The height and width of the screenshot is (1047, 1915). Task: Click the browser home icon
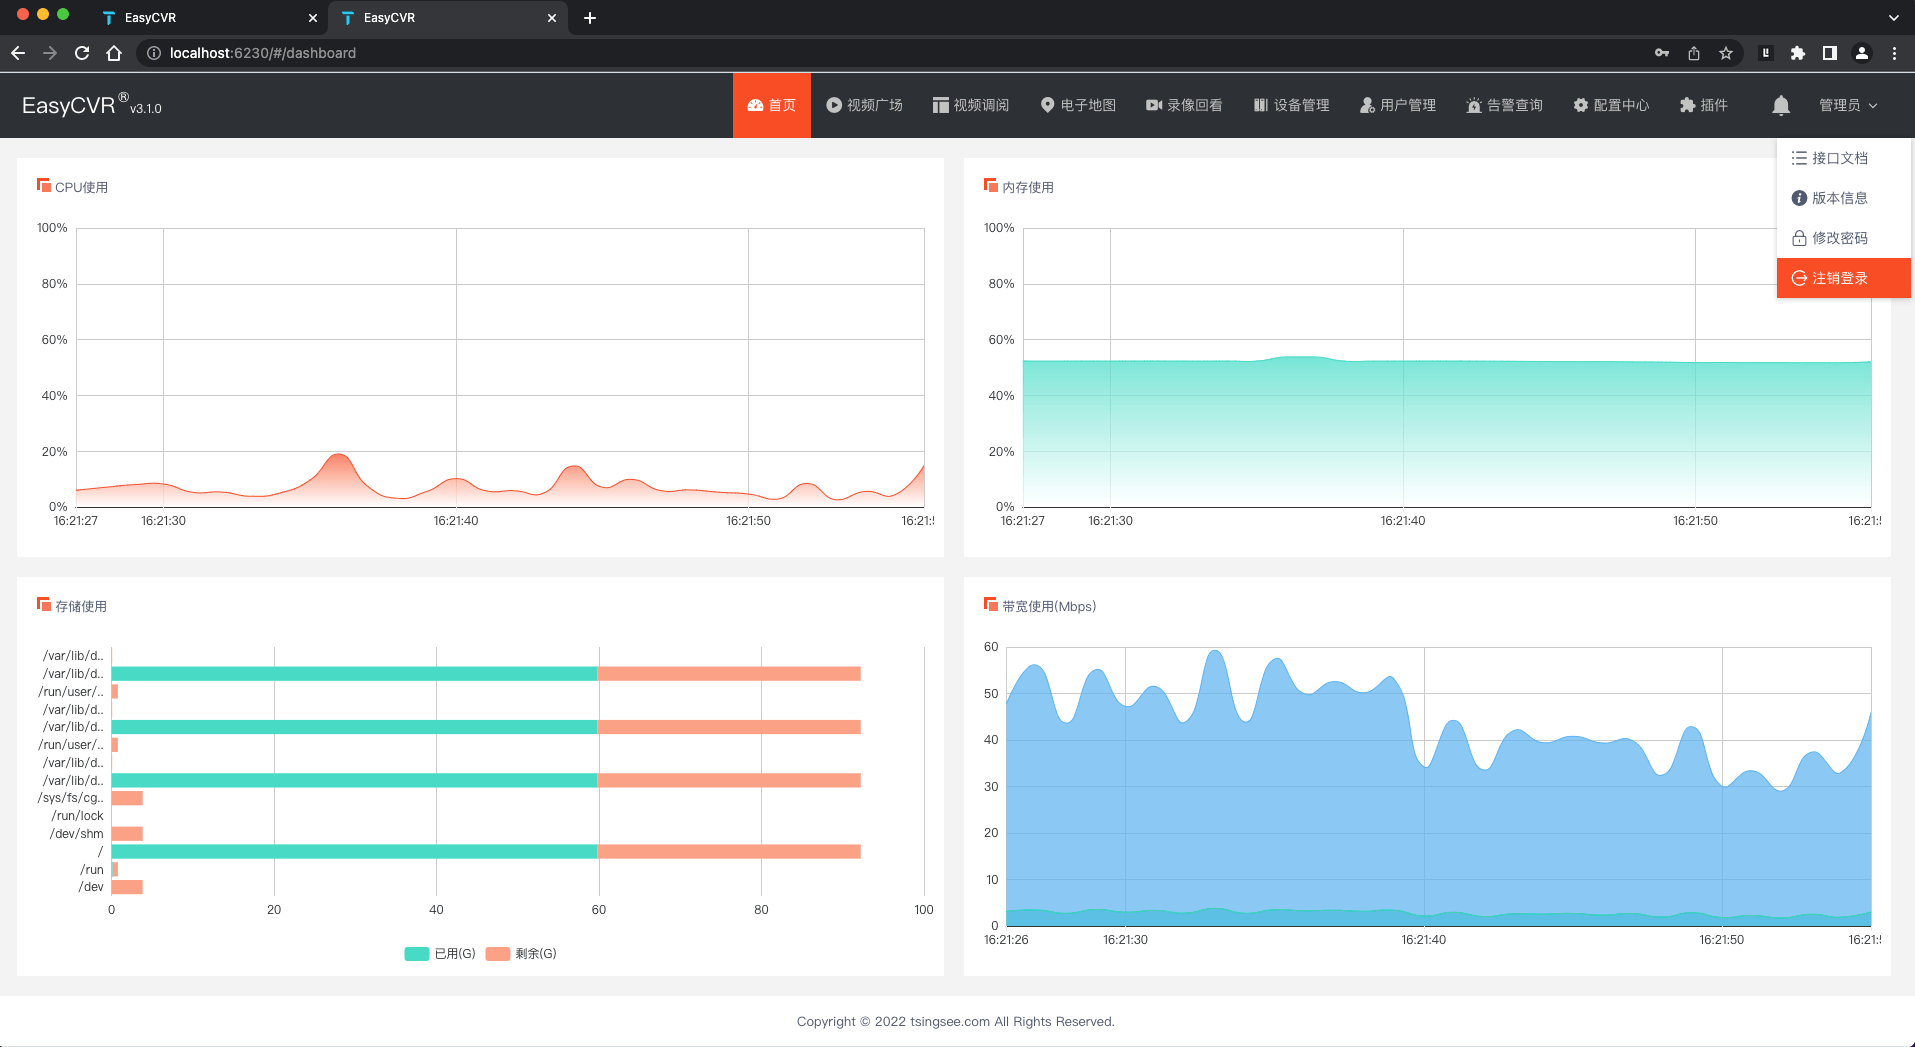[114, 53]
